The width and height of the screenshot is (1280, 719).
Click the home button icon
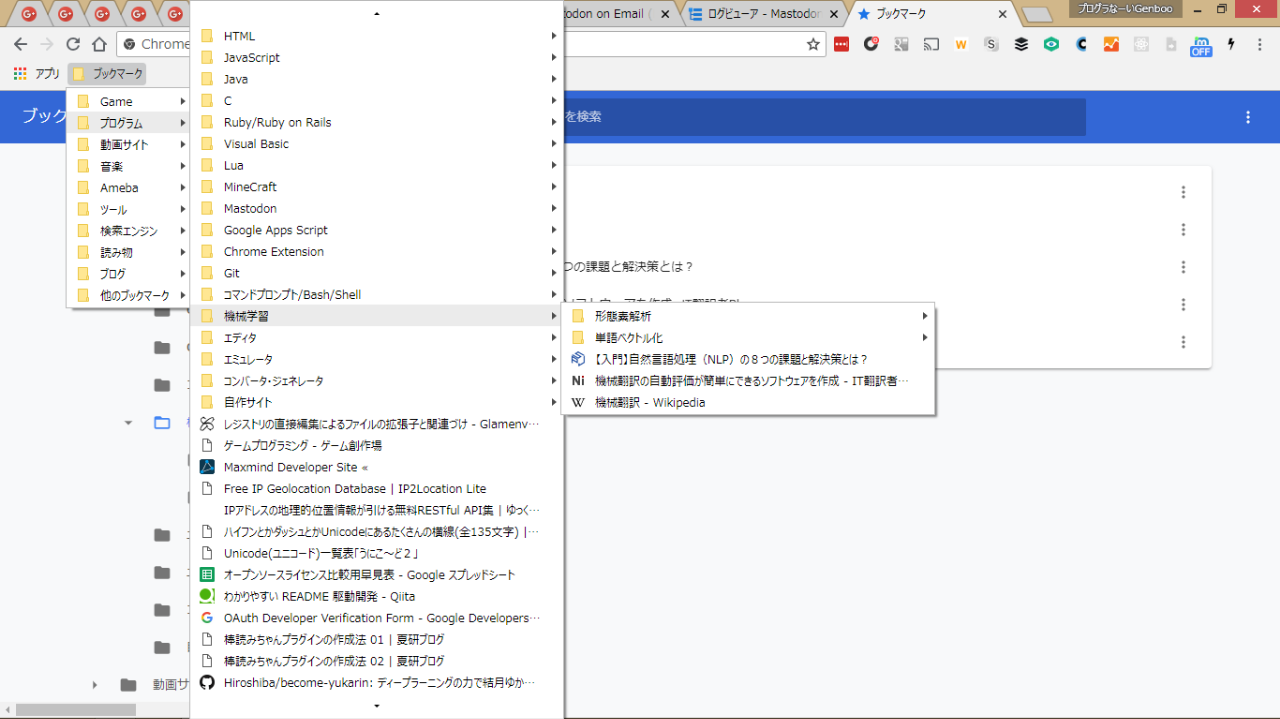(x=99, y=44)
